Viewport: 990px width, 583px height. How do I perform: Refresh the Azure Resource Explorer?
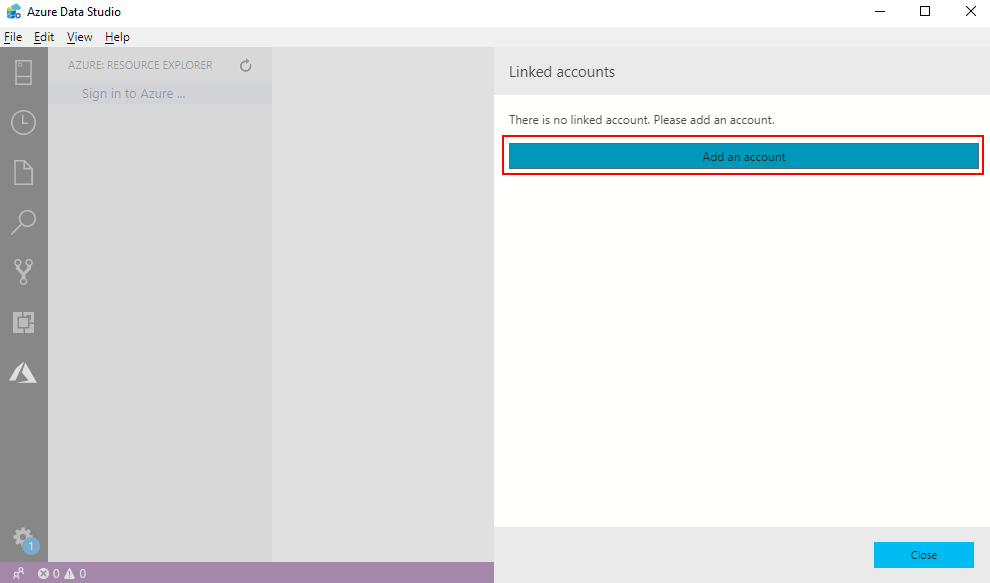coord(245,64)
